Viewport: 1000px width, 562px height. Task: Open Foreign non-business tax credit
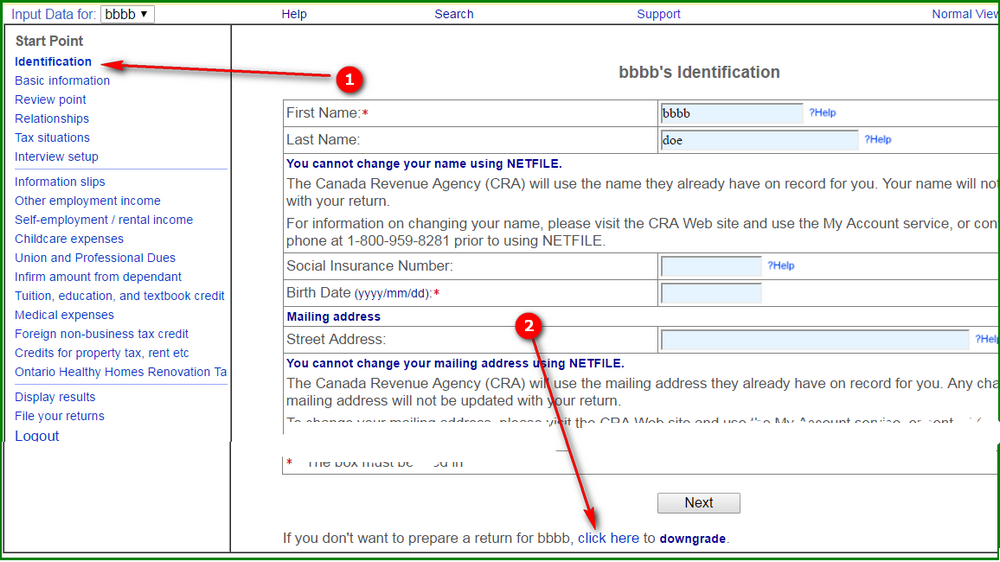[101, 334]
